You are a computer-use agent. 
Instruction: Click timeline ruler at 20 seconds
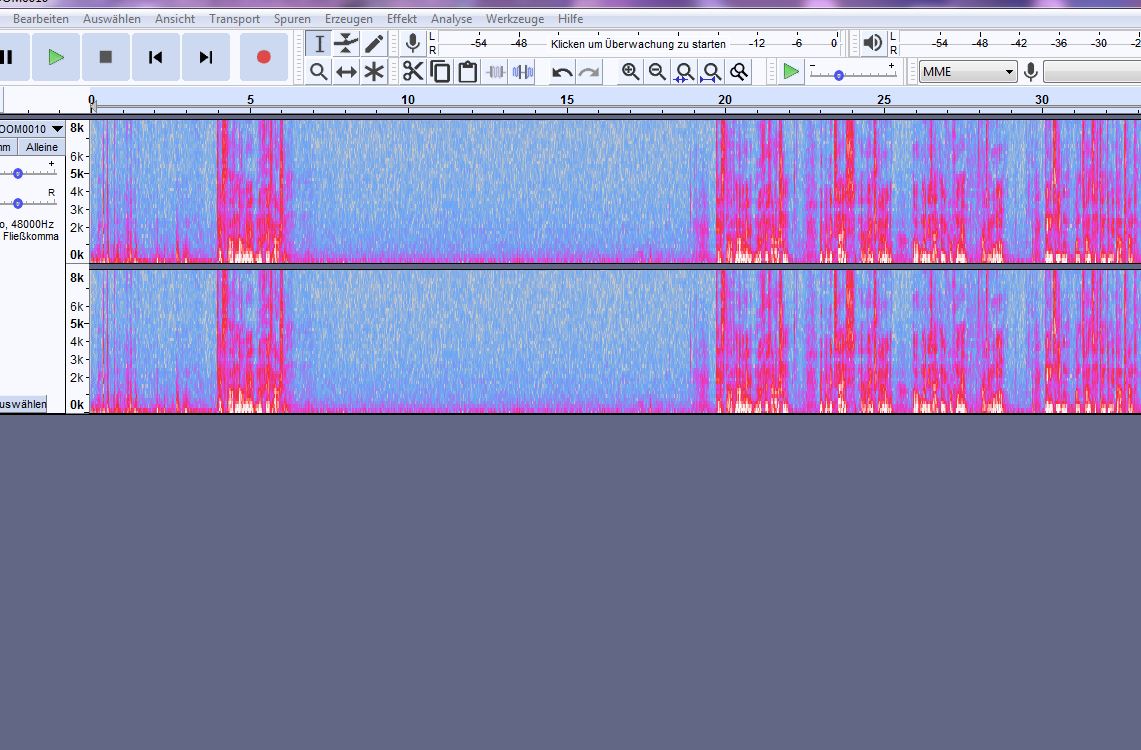click(x=725, y=100)
